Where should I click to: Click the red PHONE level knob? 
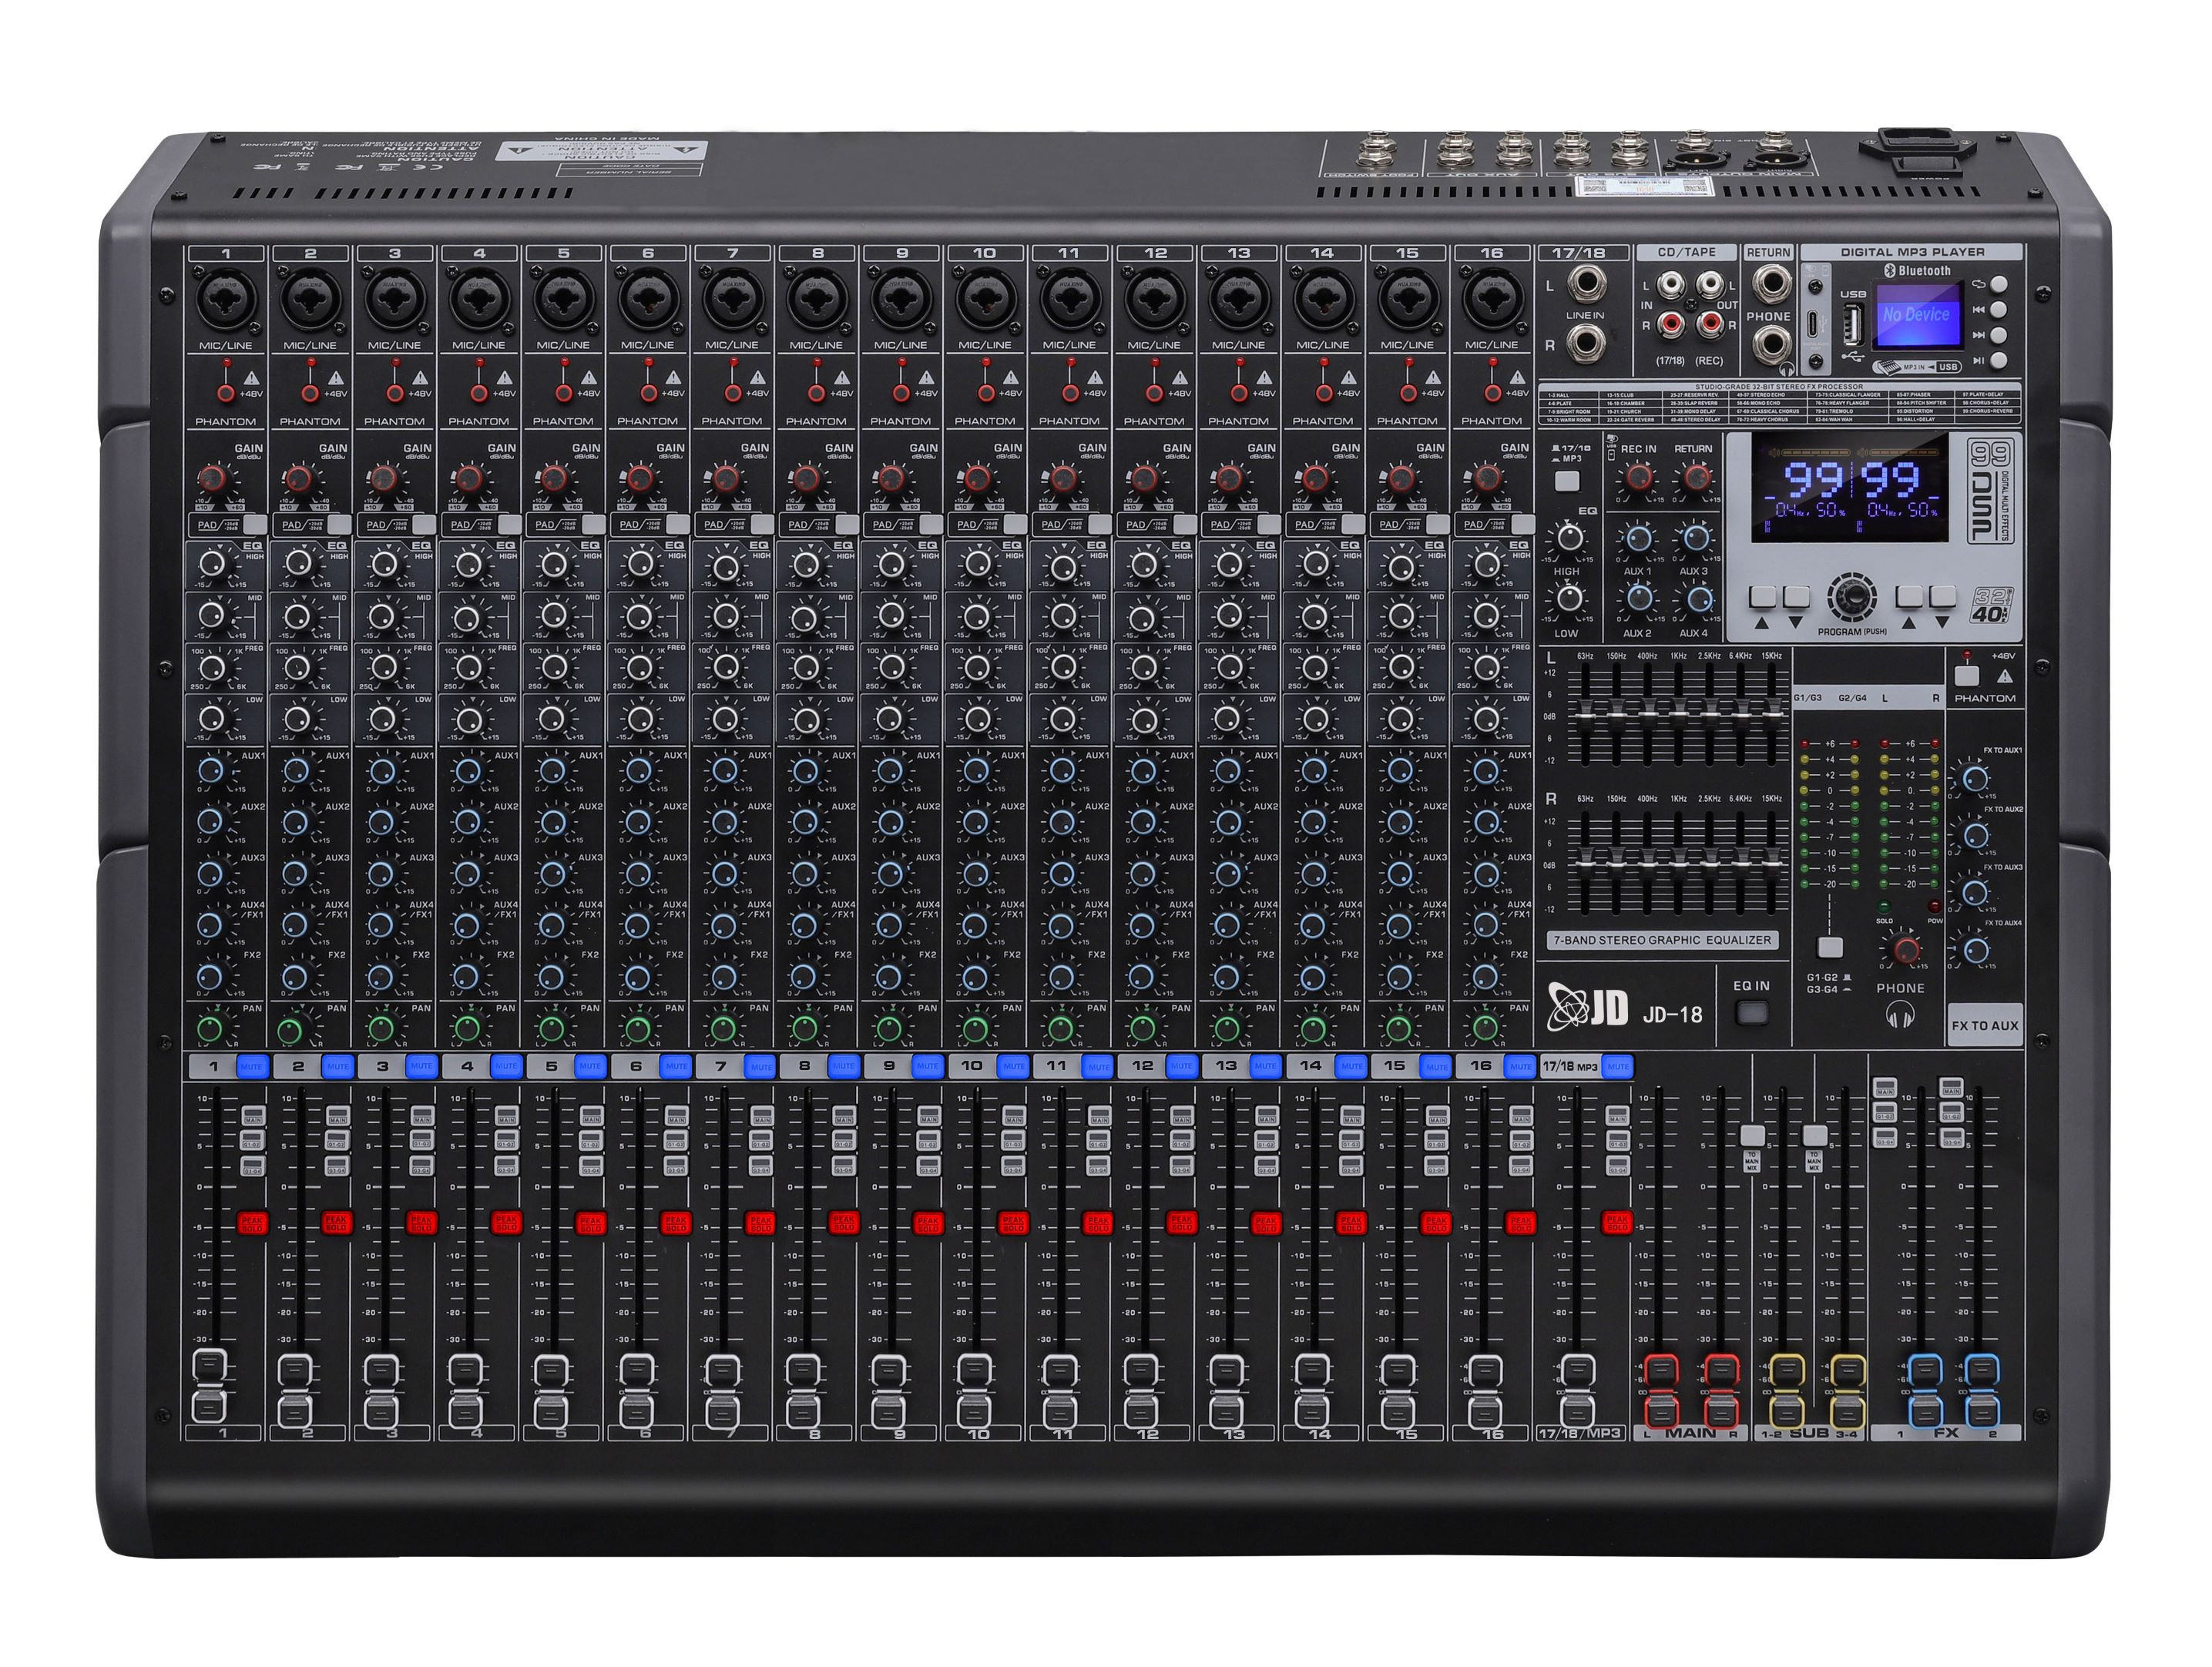[x=1906, y=948]
